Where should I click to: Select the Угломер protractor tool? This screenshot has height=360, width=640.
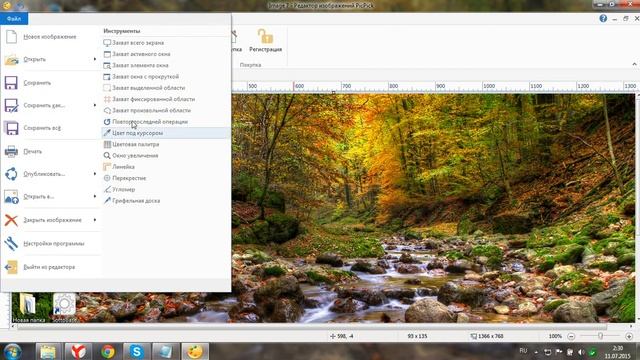[x=165, y=189]
